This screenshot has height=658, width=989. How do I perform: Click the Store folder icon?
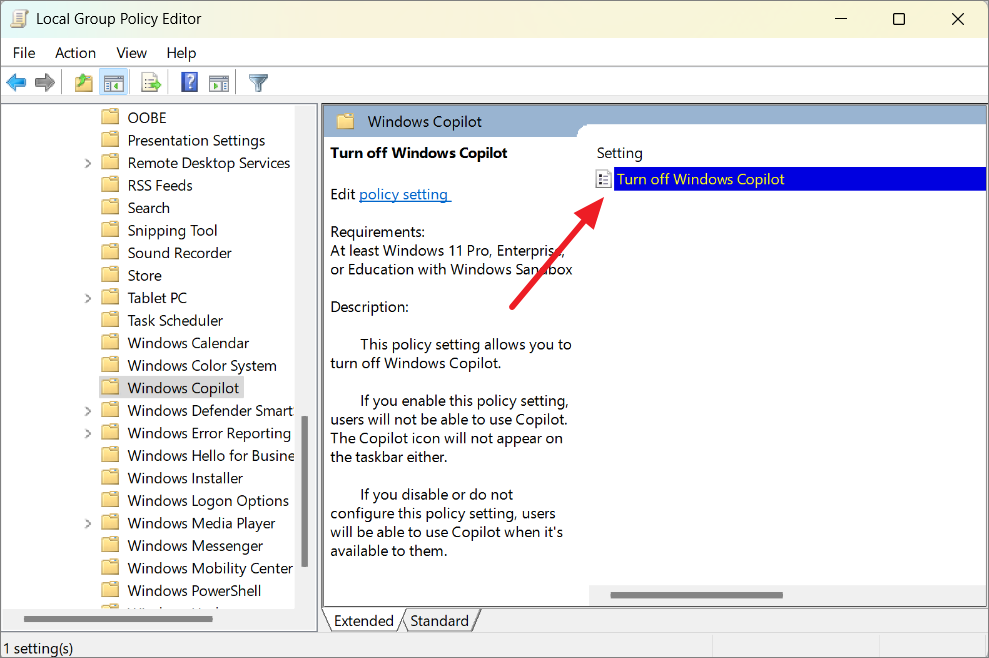click(110, 274)
